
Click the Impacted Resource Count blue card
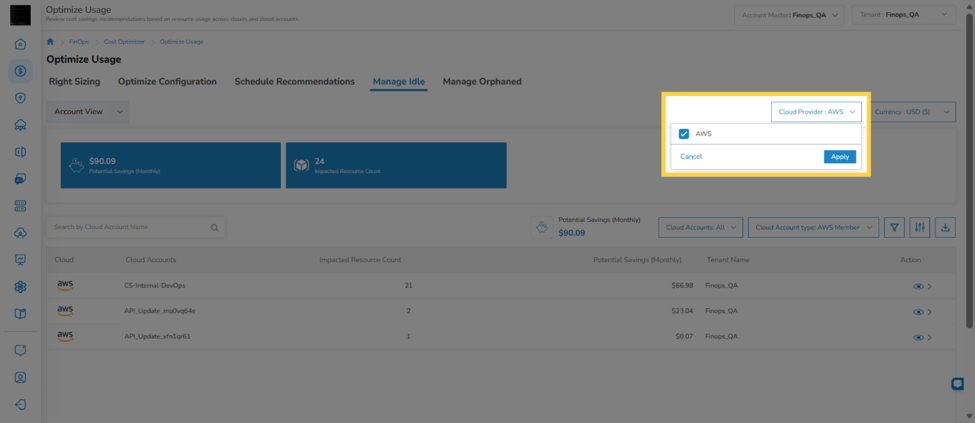click(396, 165)
